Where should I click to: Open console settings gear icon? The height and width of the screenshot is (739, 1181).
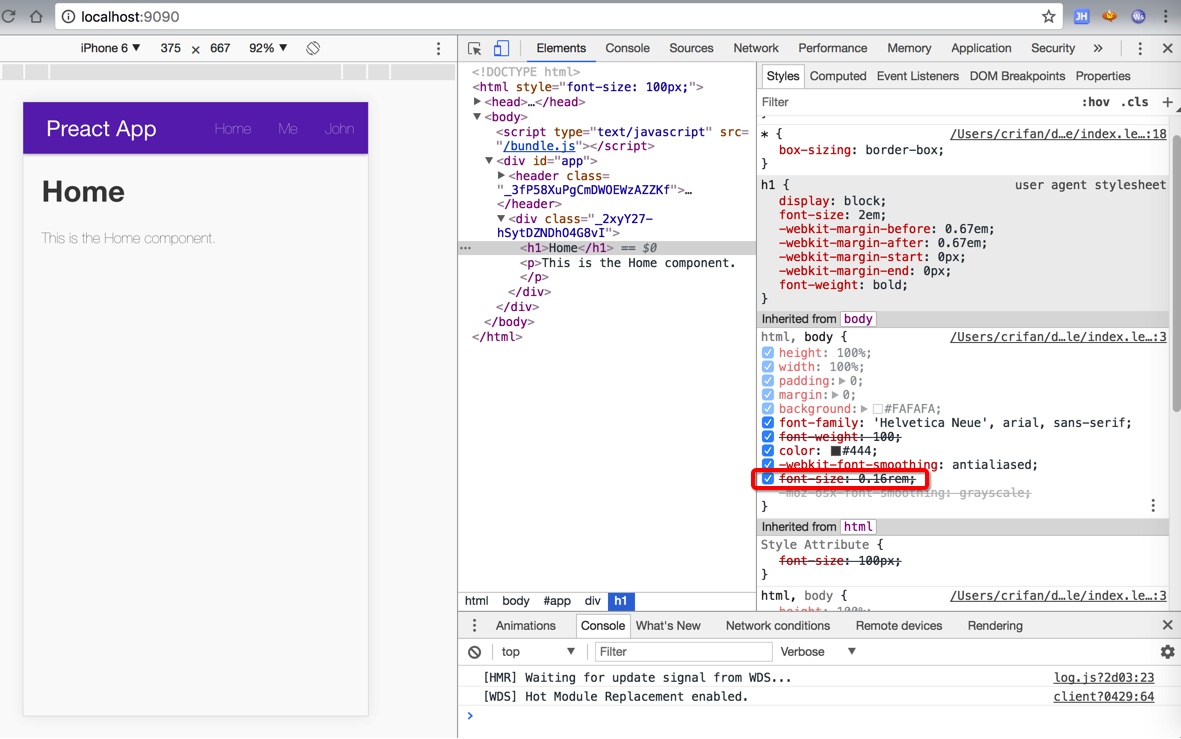(1167, 652)
